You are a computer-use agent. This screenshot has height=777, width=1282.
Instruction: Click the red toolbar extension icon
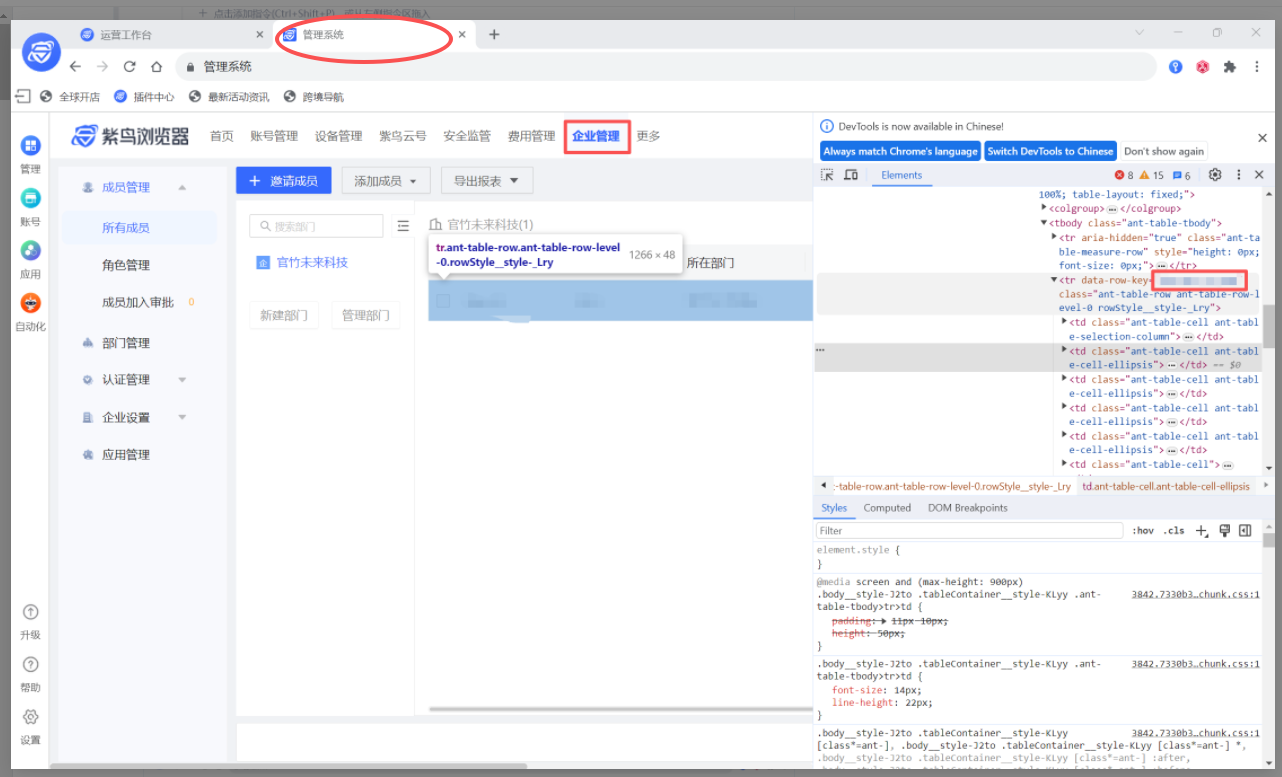[1203, 67]
